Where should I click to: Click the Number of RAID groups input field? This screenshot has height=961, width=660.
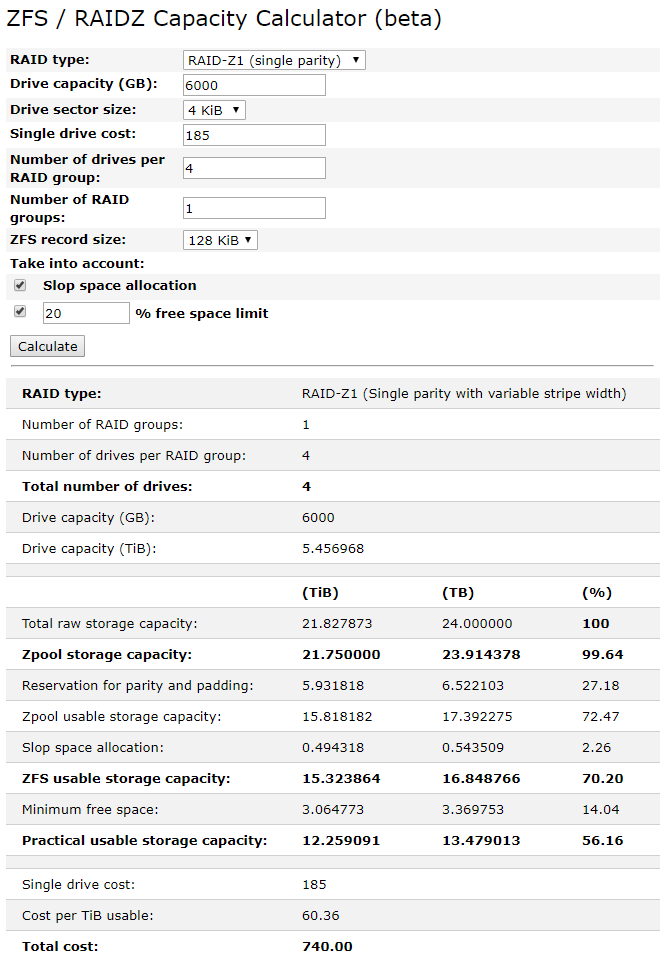[x=254, y=208]
